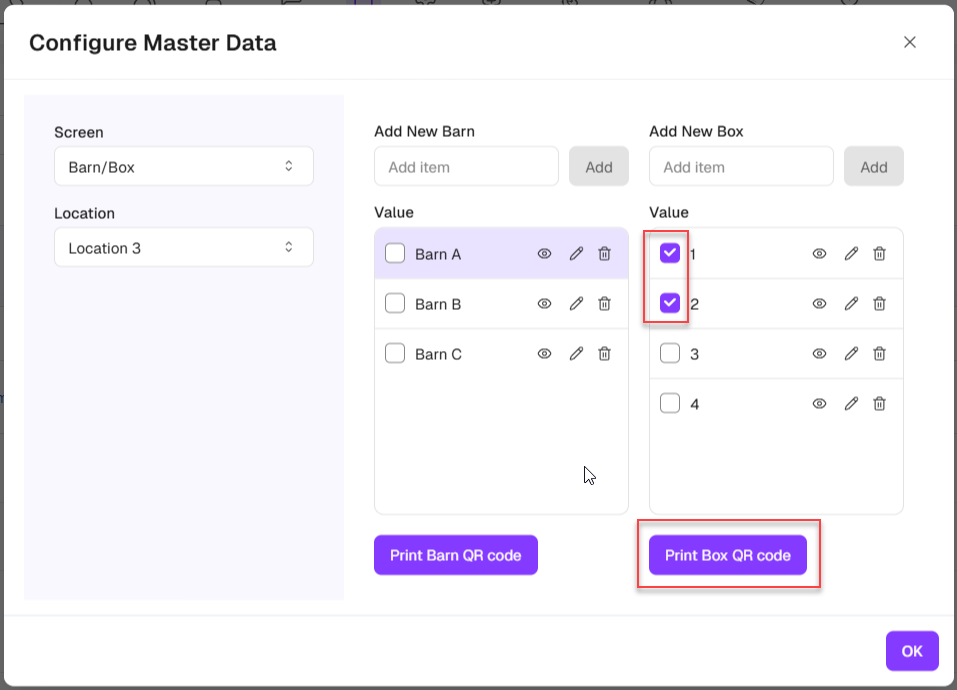The width and height of the screenshot is (957, 690).
Task: Open the Screen dropdown showing Barn/Box
Action: tap(184, 167)
